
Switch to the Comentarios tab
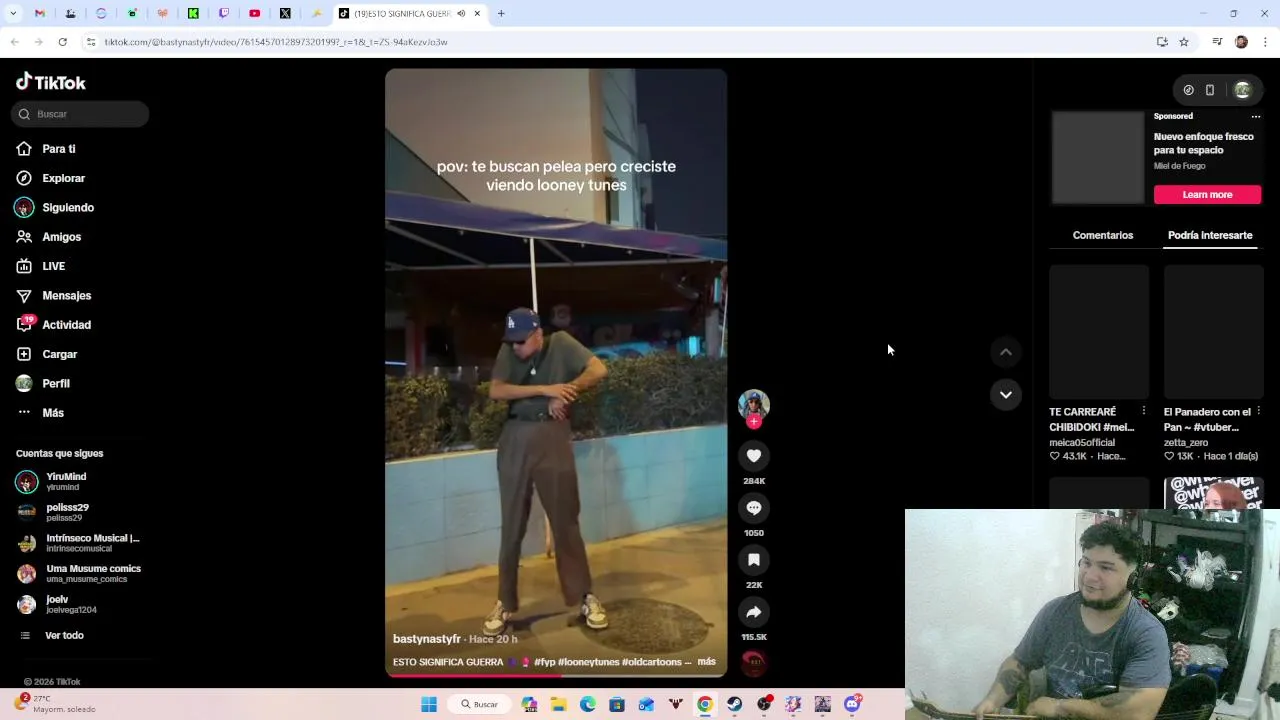(x=1103, y=235)
